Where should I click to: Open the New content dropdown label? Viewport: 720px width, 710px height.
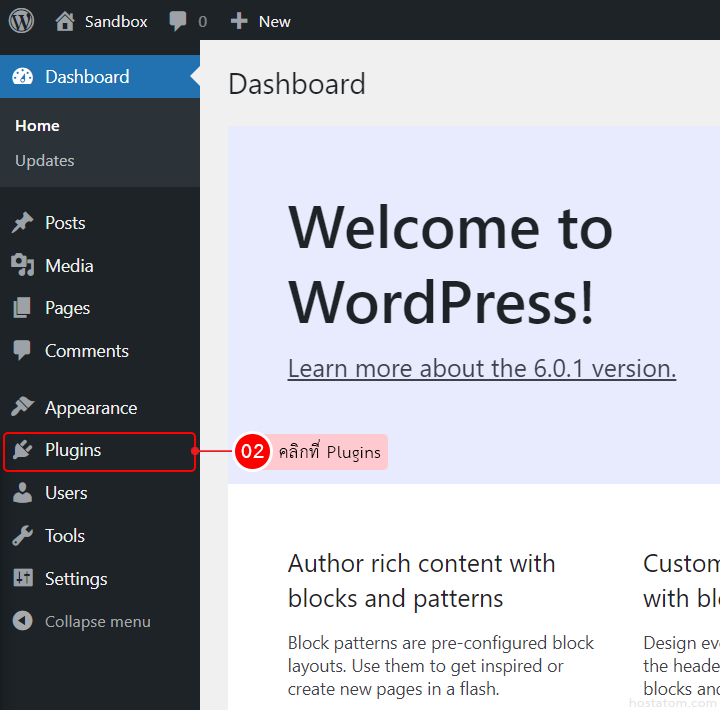click(x=275, y=21)
